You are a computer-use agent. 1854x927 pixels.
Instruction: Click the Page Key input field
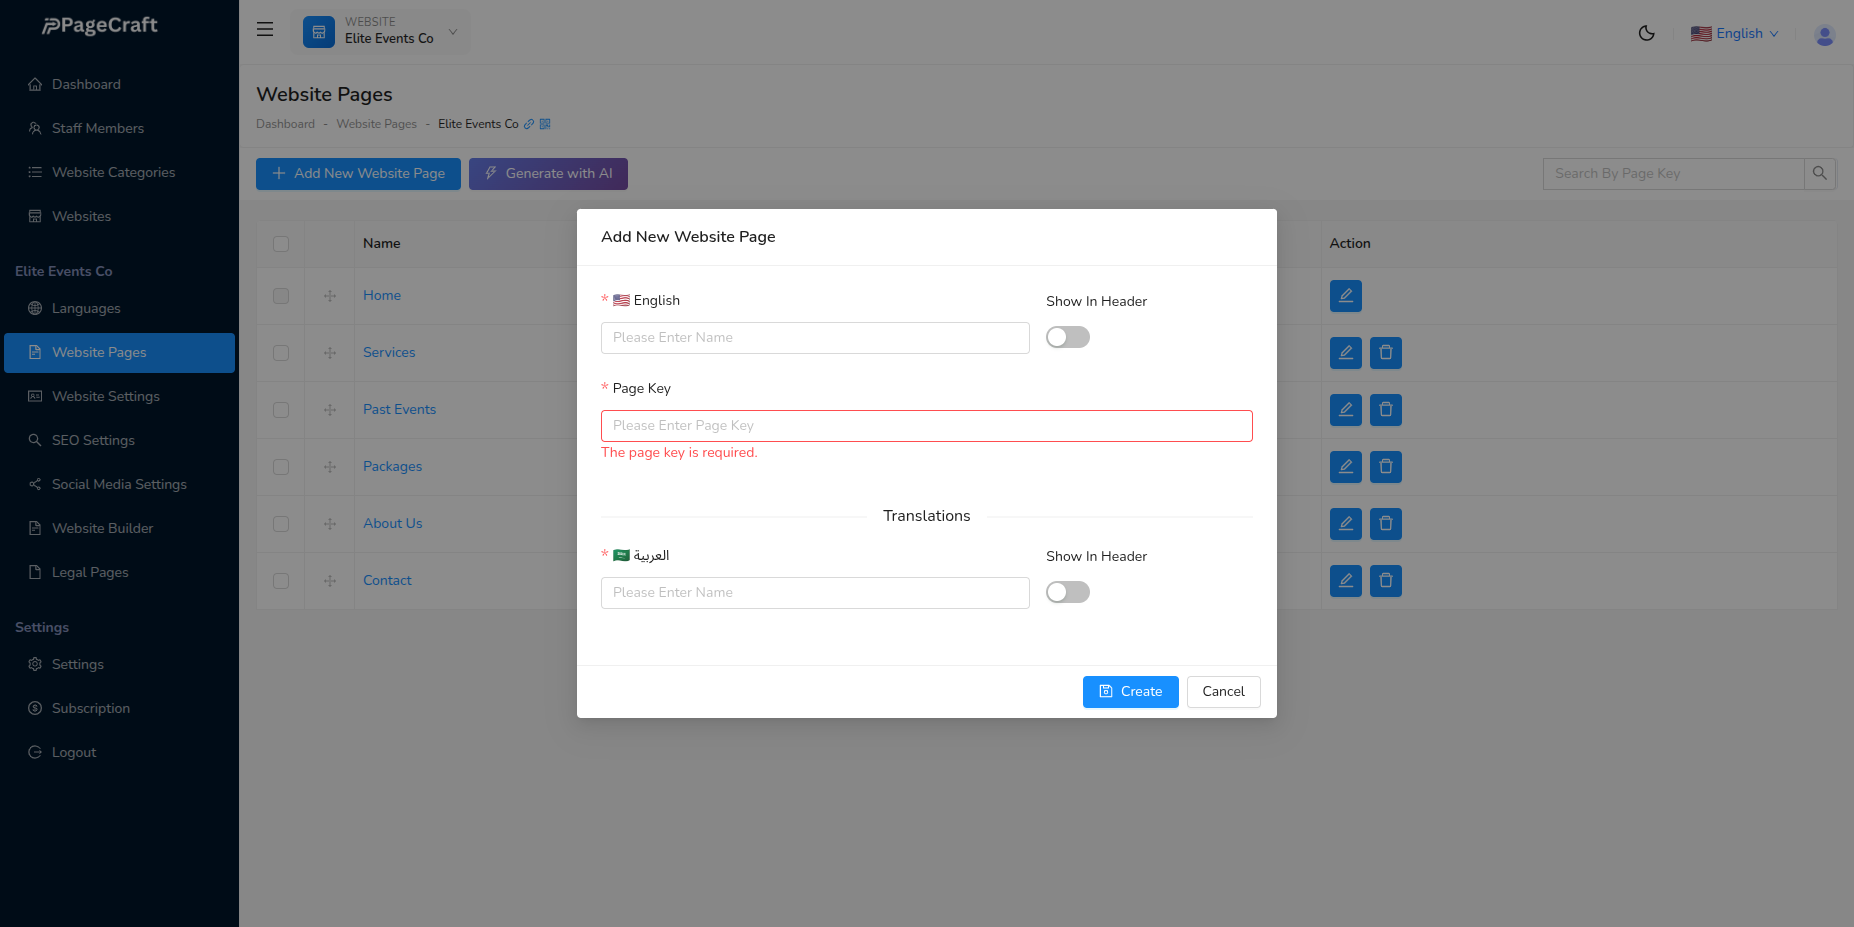click(x=926, y=426)
